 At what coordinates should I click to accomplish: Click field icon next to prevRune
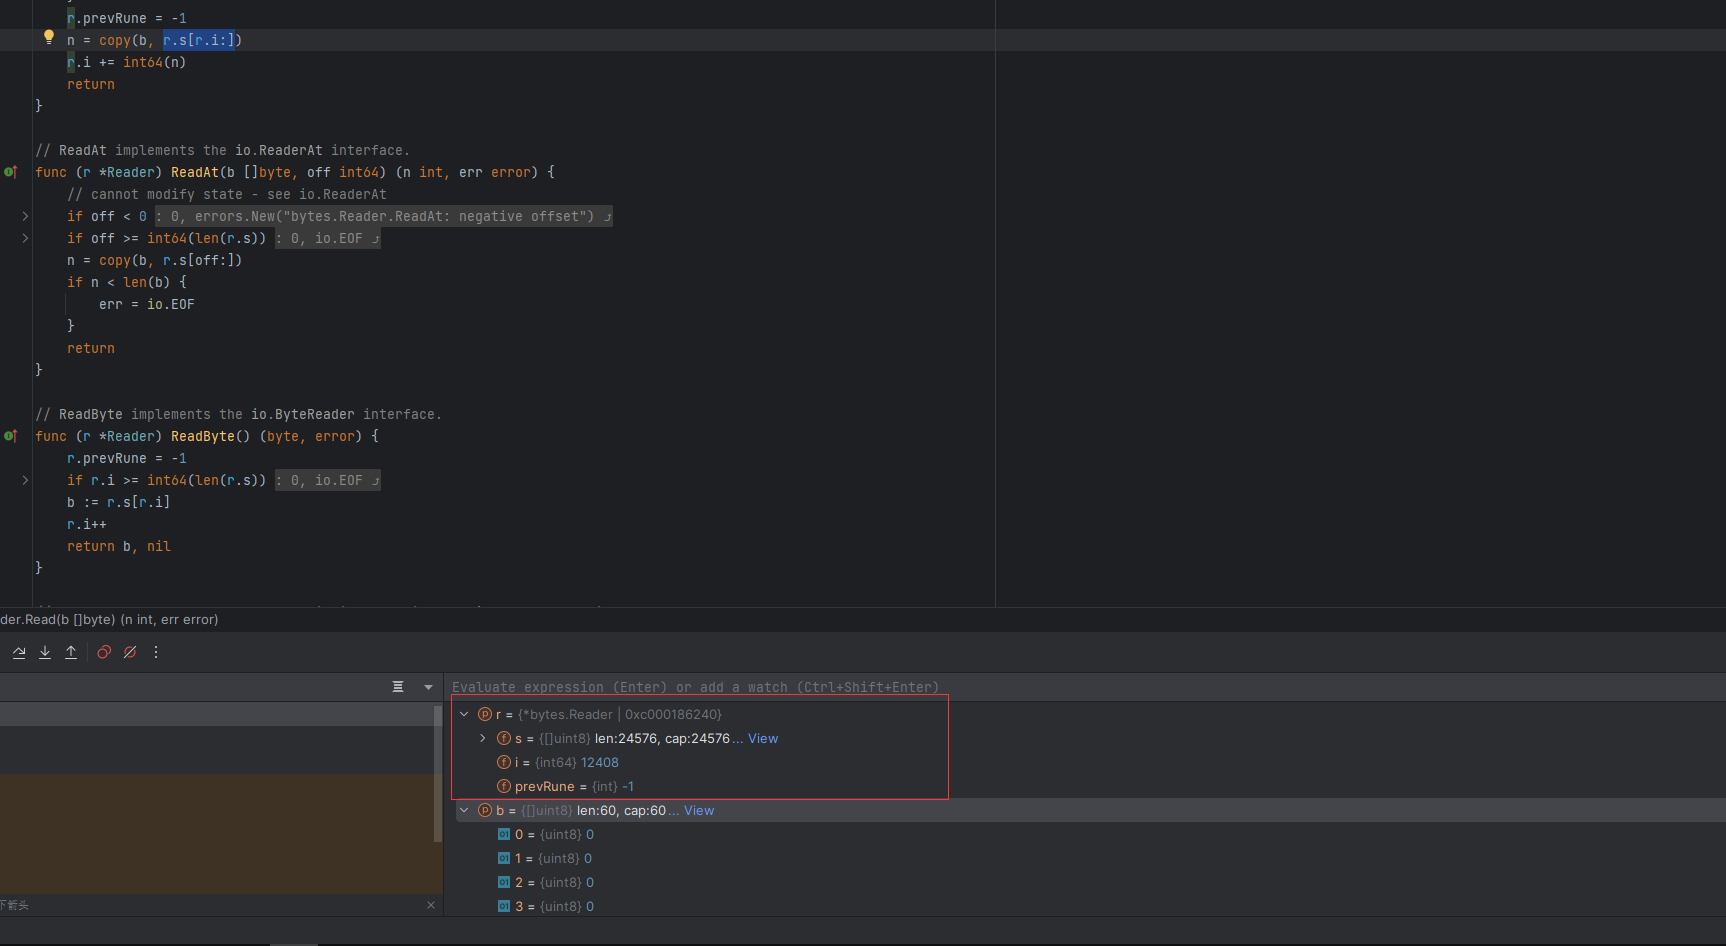coord(504,786)
